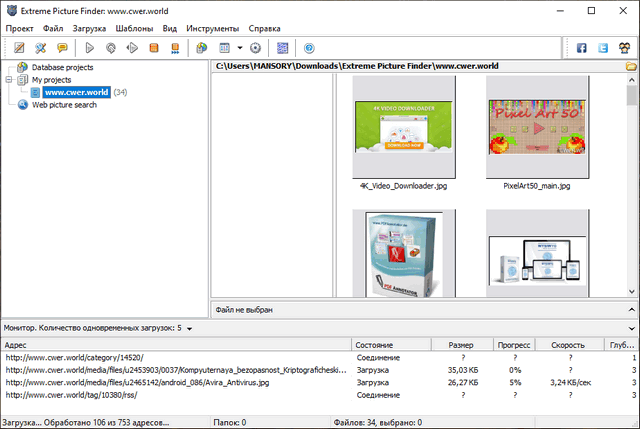Open the destination folder icon
Viewport: 640px width, 429px height.
pyautogui.click(x=631, y=66)
